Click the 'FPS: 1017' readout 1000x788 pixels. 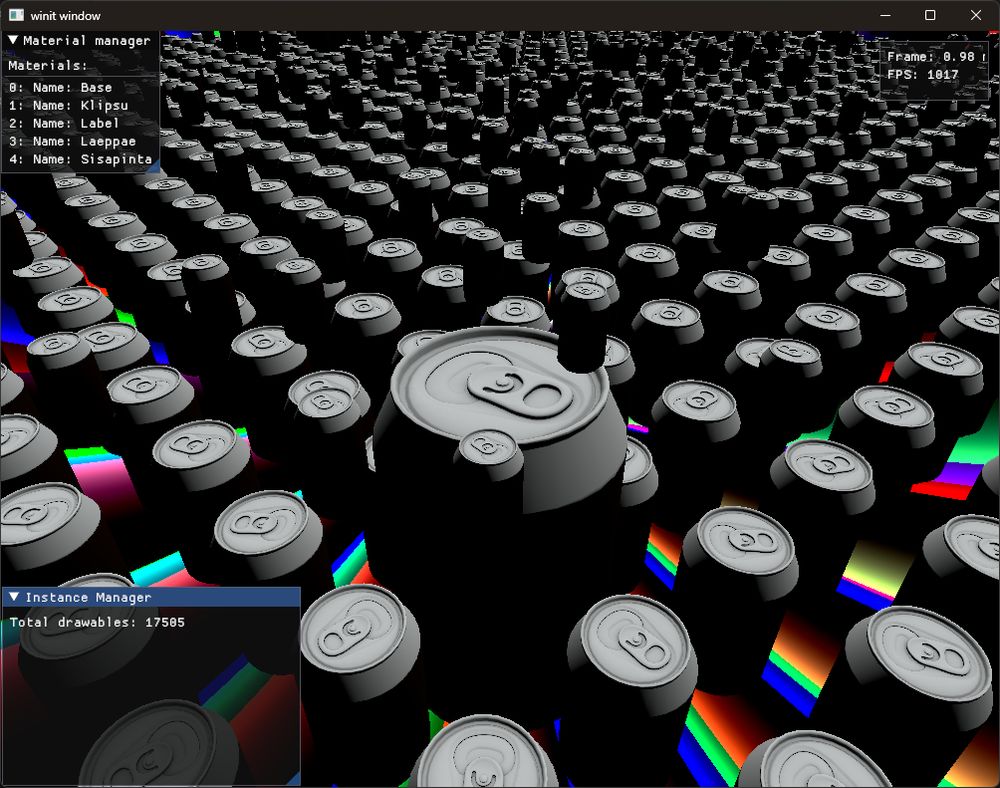click(922, 74)
